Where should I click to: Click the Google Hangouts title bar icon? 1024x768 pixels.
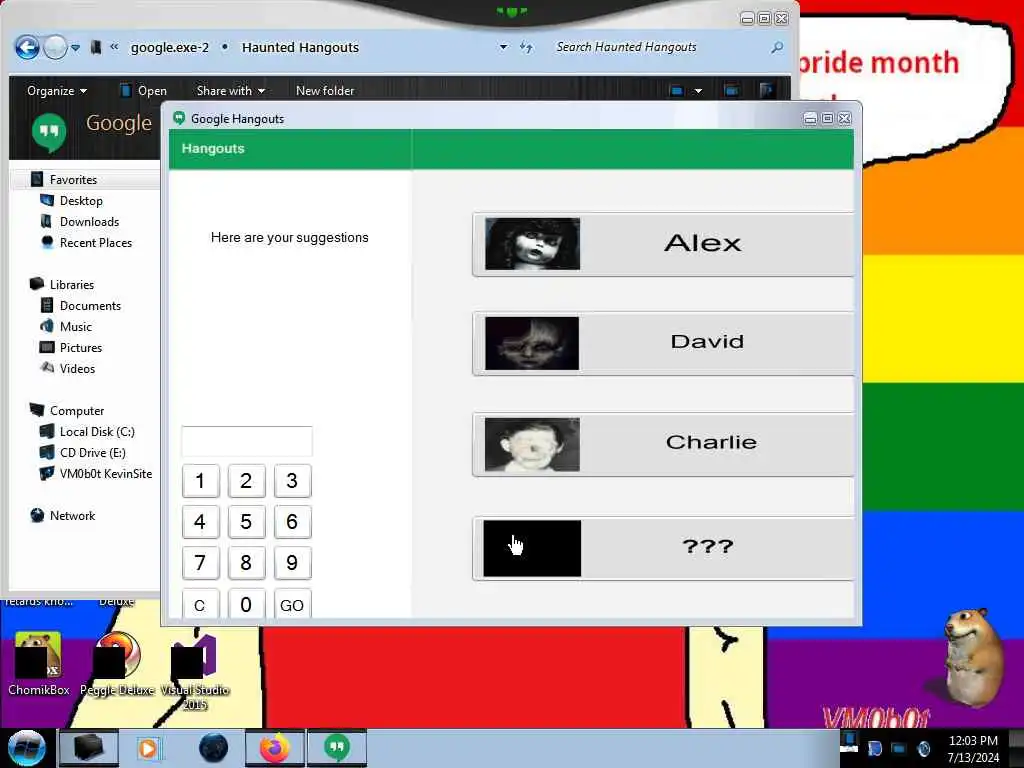(x=179, y=118)
